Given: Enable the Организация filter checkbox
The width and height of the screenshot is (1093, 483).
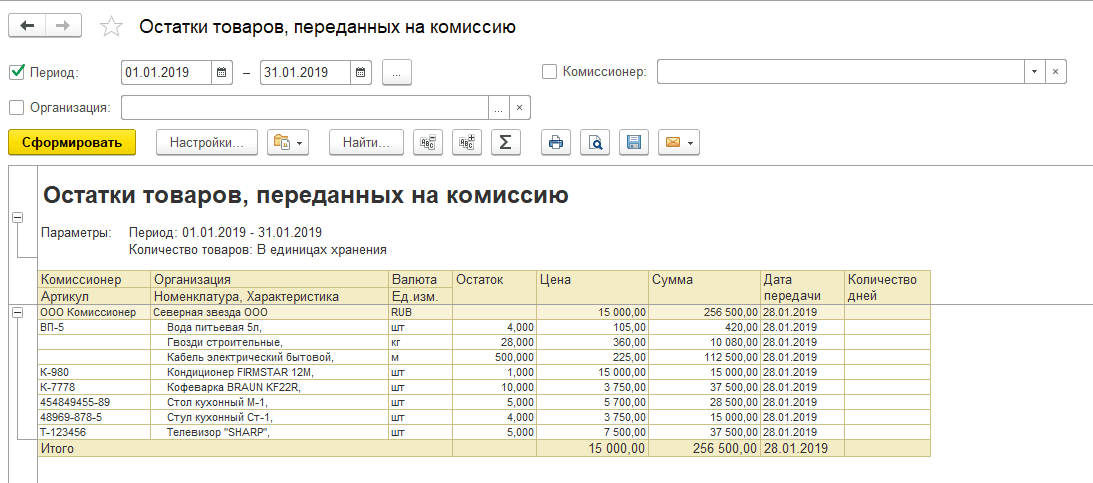Looking at the screenshot, I should pos(16,108).
